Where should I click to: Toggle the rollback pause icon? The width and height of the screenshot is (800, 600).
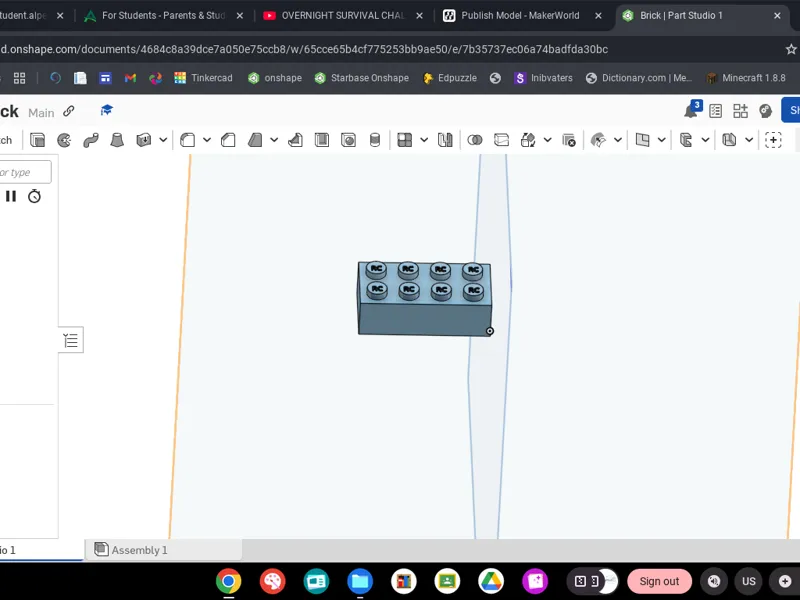point(11,196)
